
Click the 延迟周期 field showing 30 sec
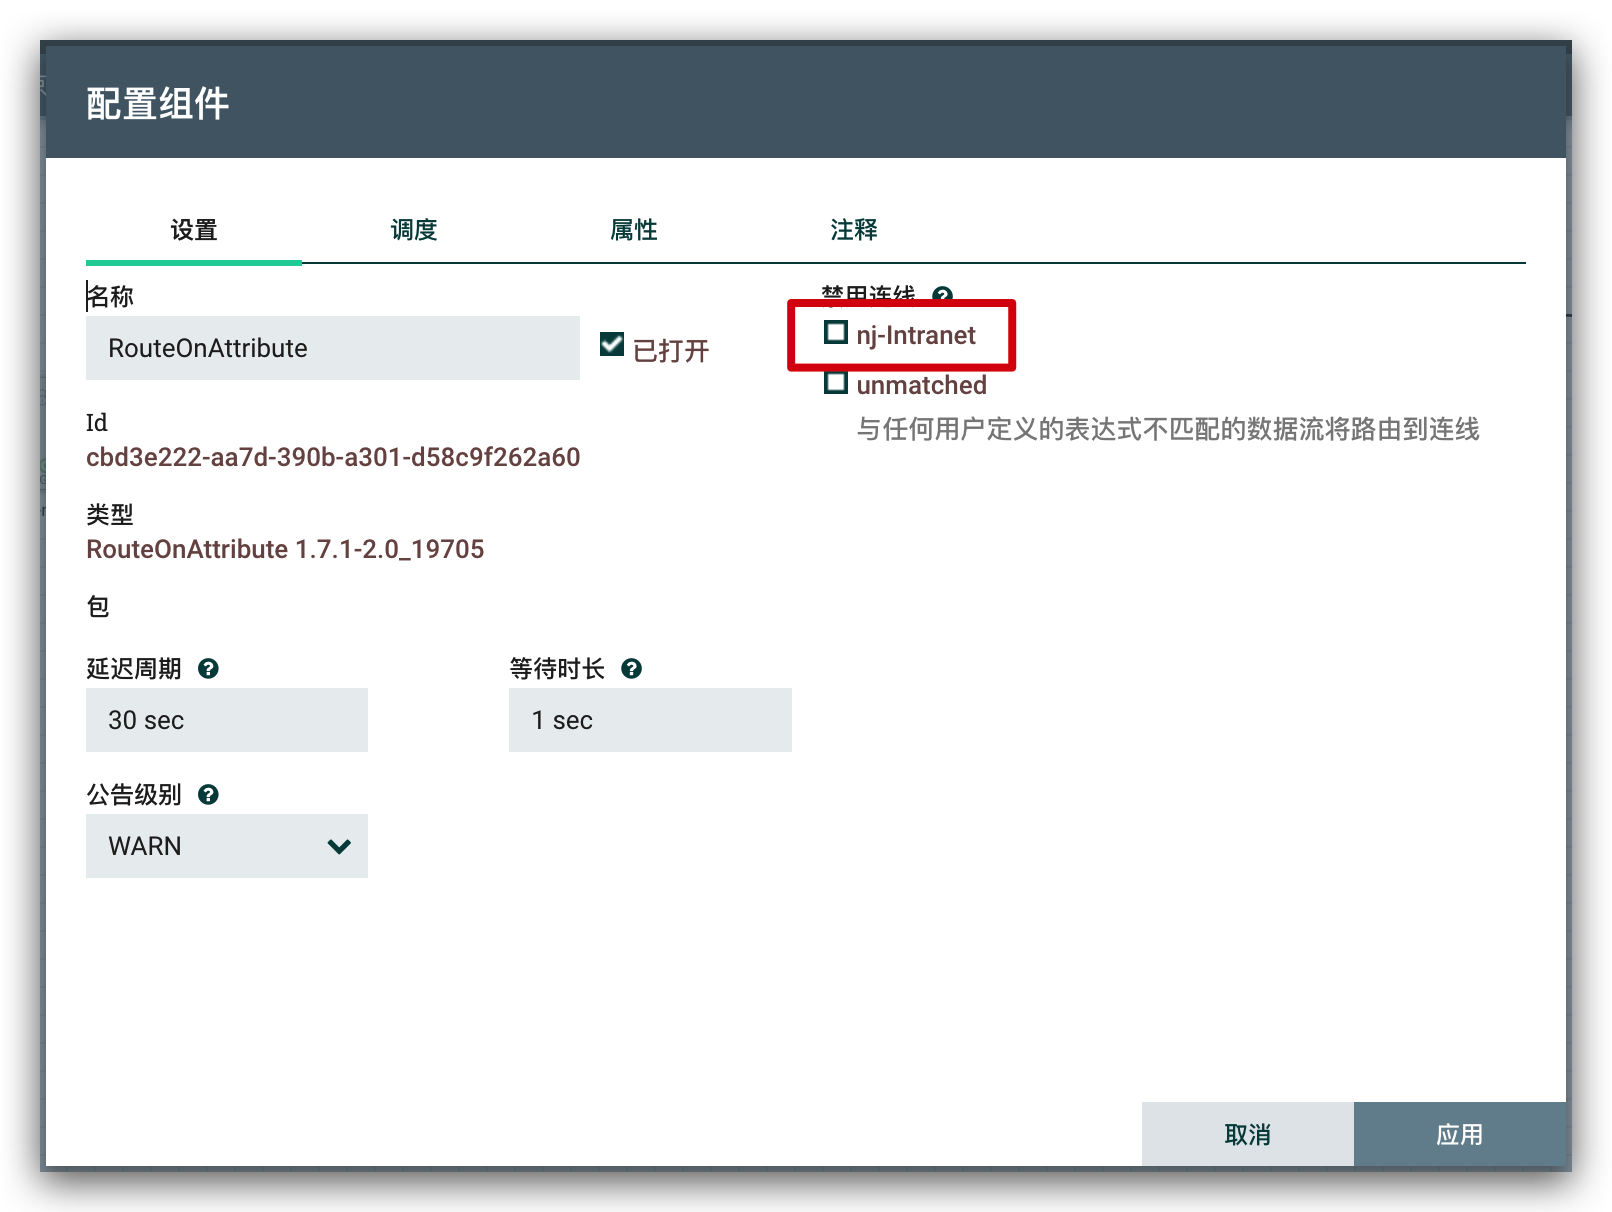point(227,720)
